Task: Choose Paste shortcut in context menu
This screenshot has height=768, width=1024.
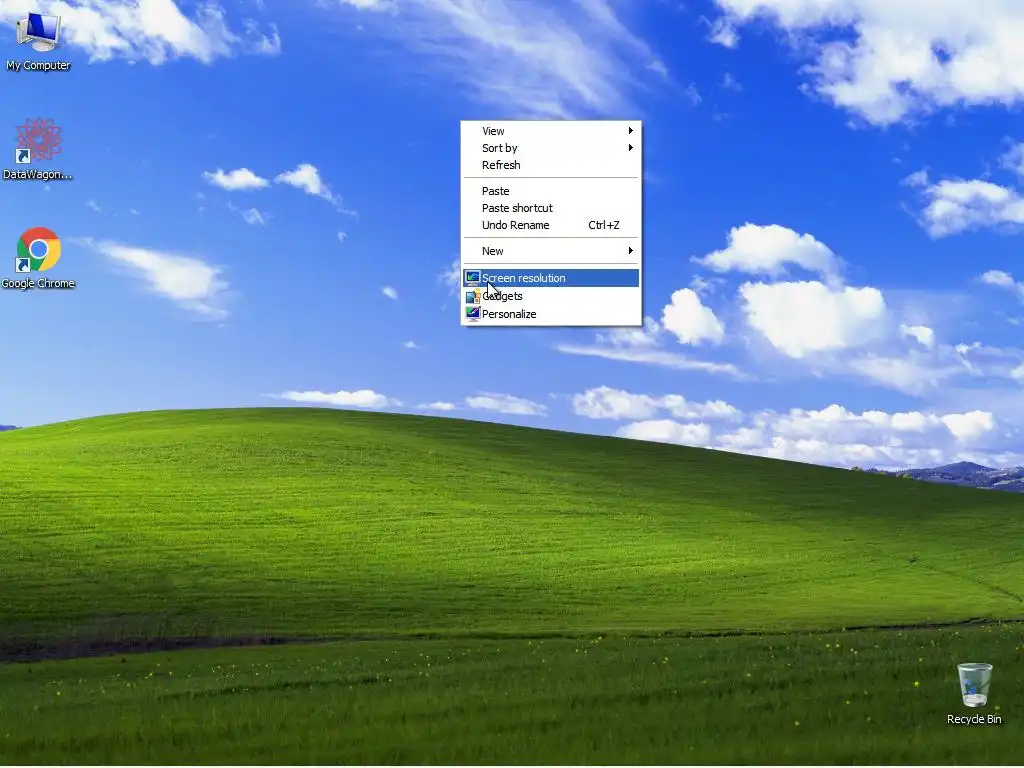Action: tap(551, 208)
